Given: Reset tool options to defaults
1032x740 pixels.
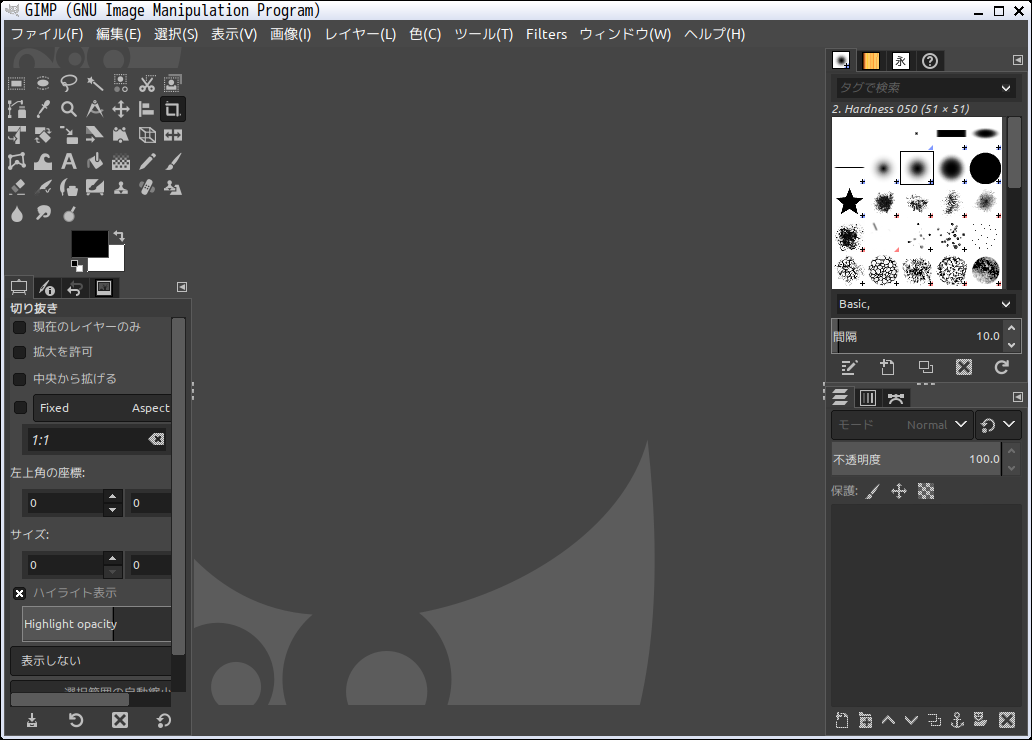Looking at the screenshot, I should click(x=164, y=720).
